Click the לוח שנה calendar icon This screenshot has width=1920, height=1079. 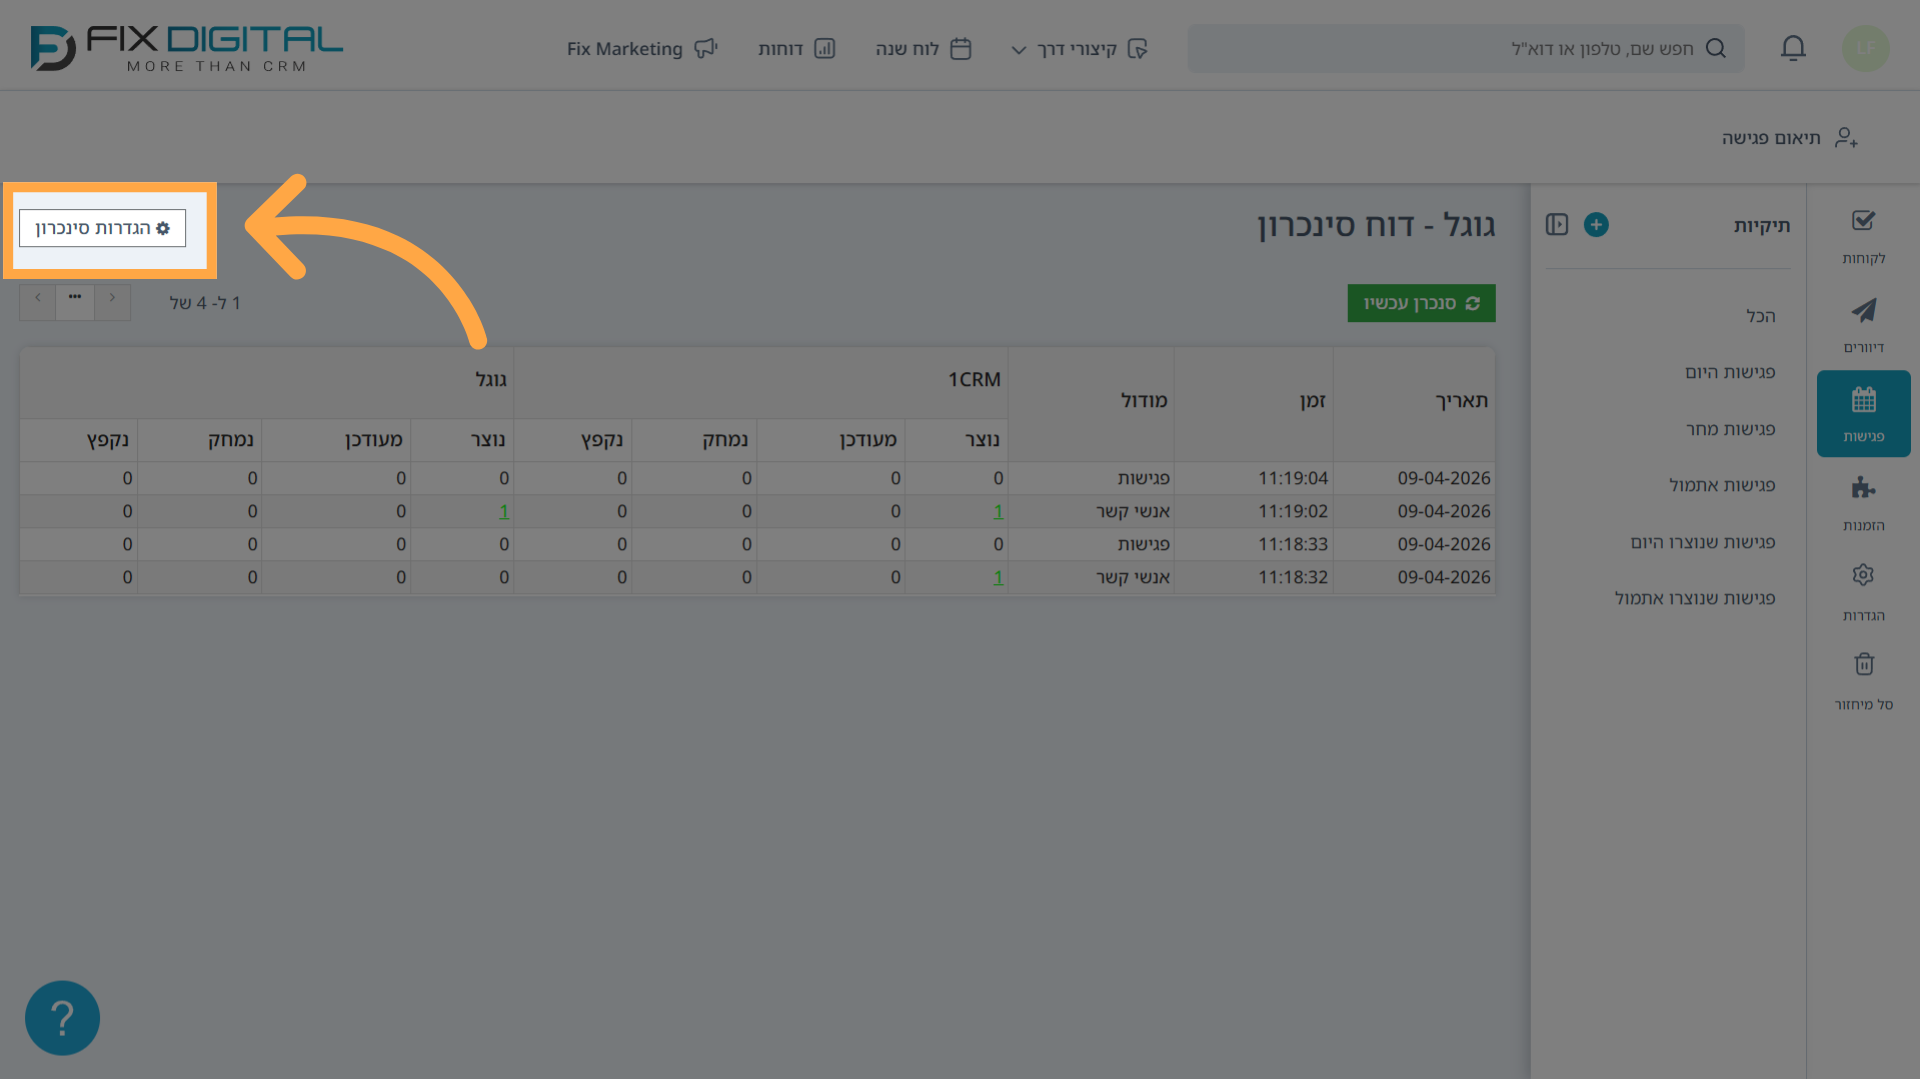[961, 48]
